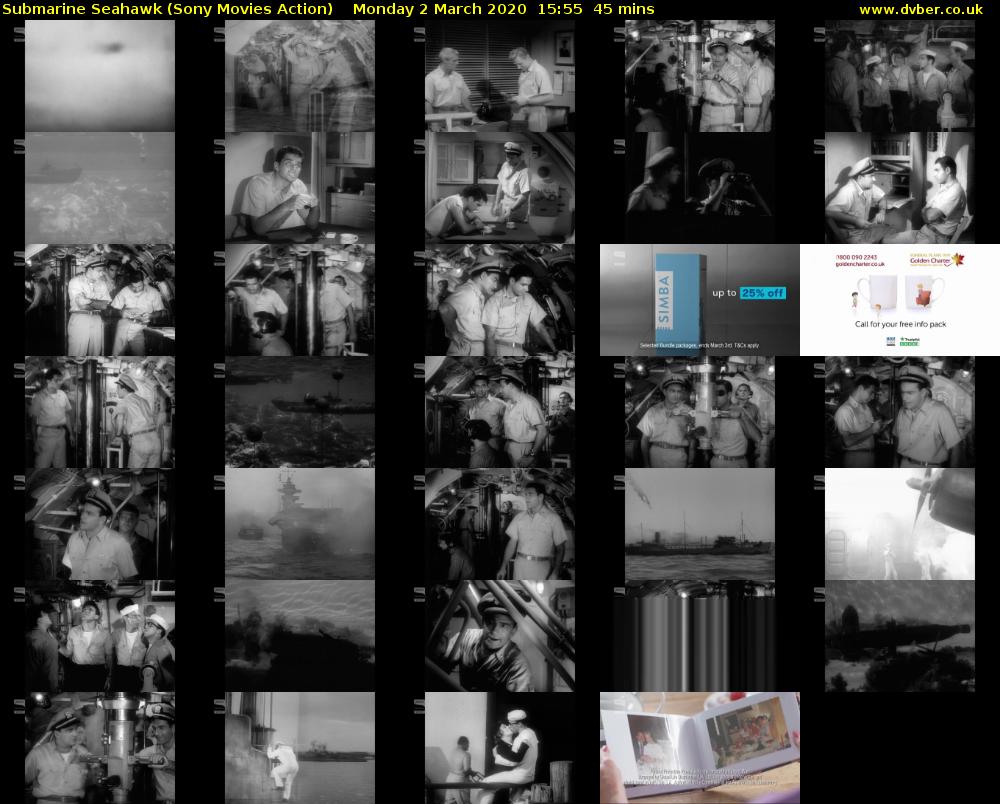Select frame of two men reading papers in control room
The width and height of the screenshot is (1000, 804).
[x=100, y=300]
